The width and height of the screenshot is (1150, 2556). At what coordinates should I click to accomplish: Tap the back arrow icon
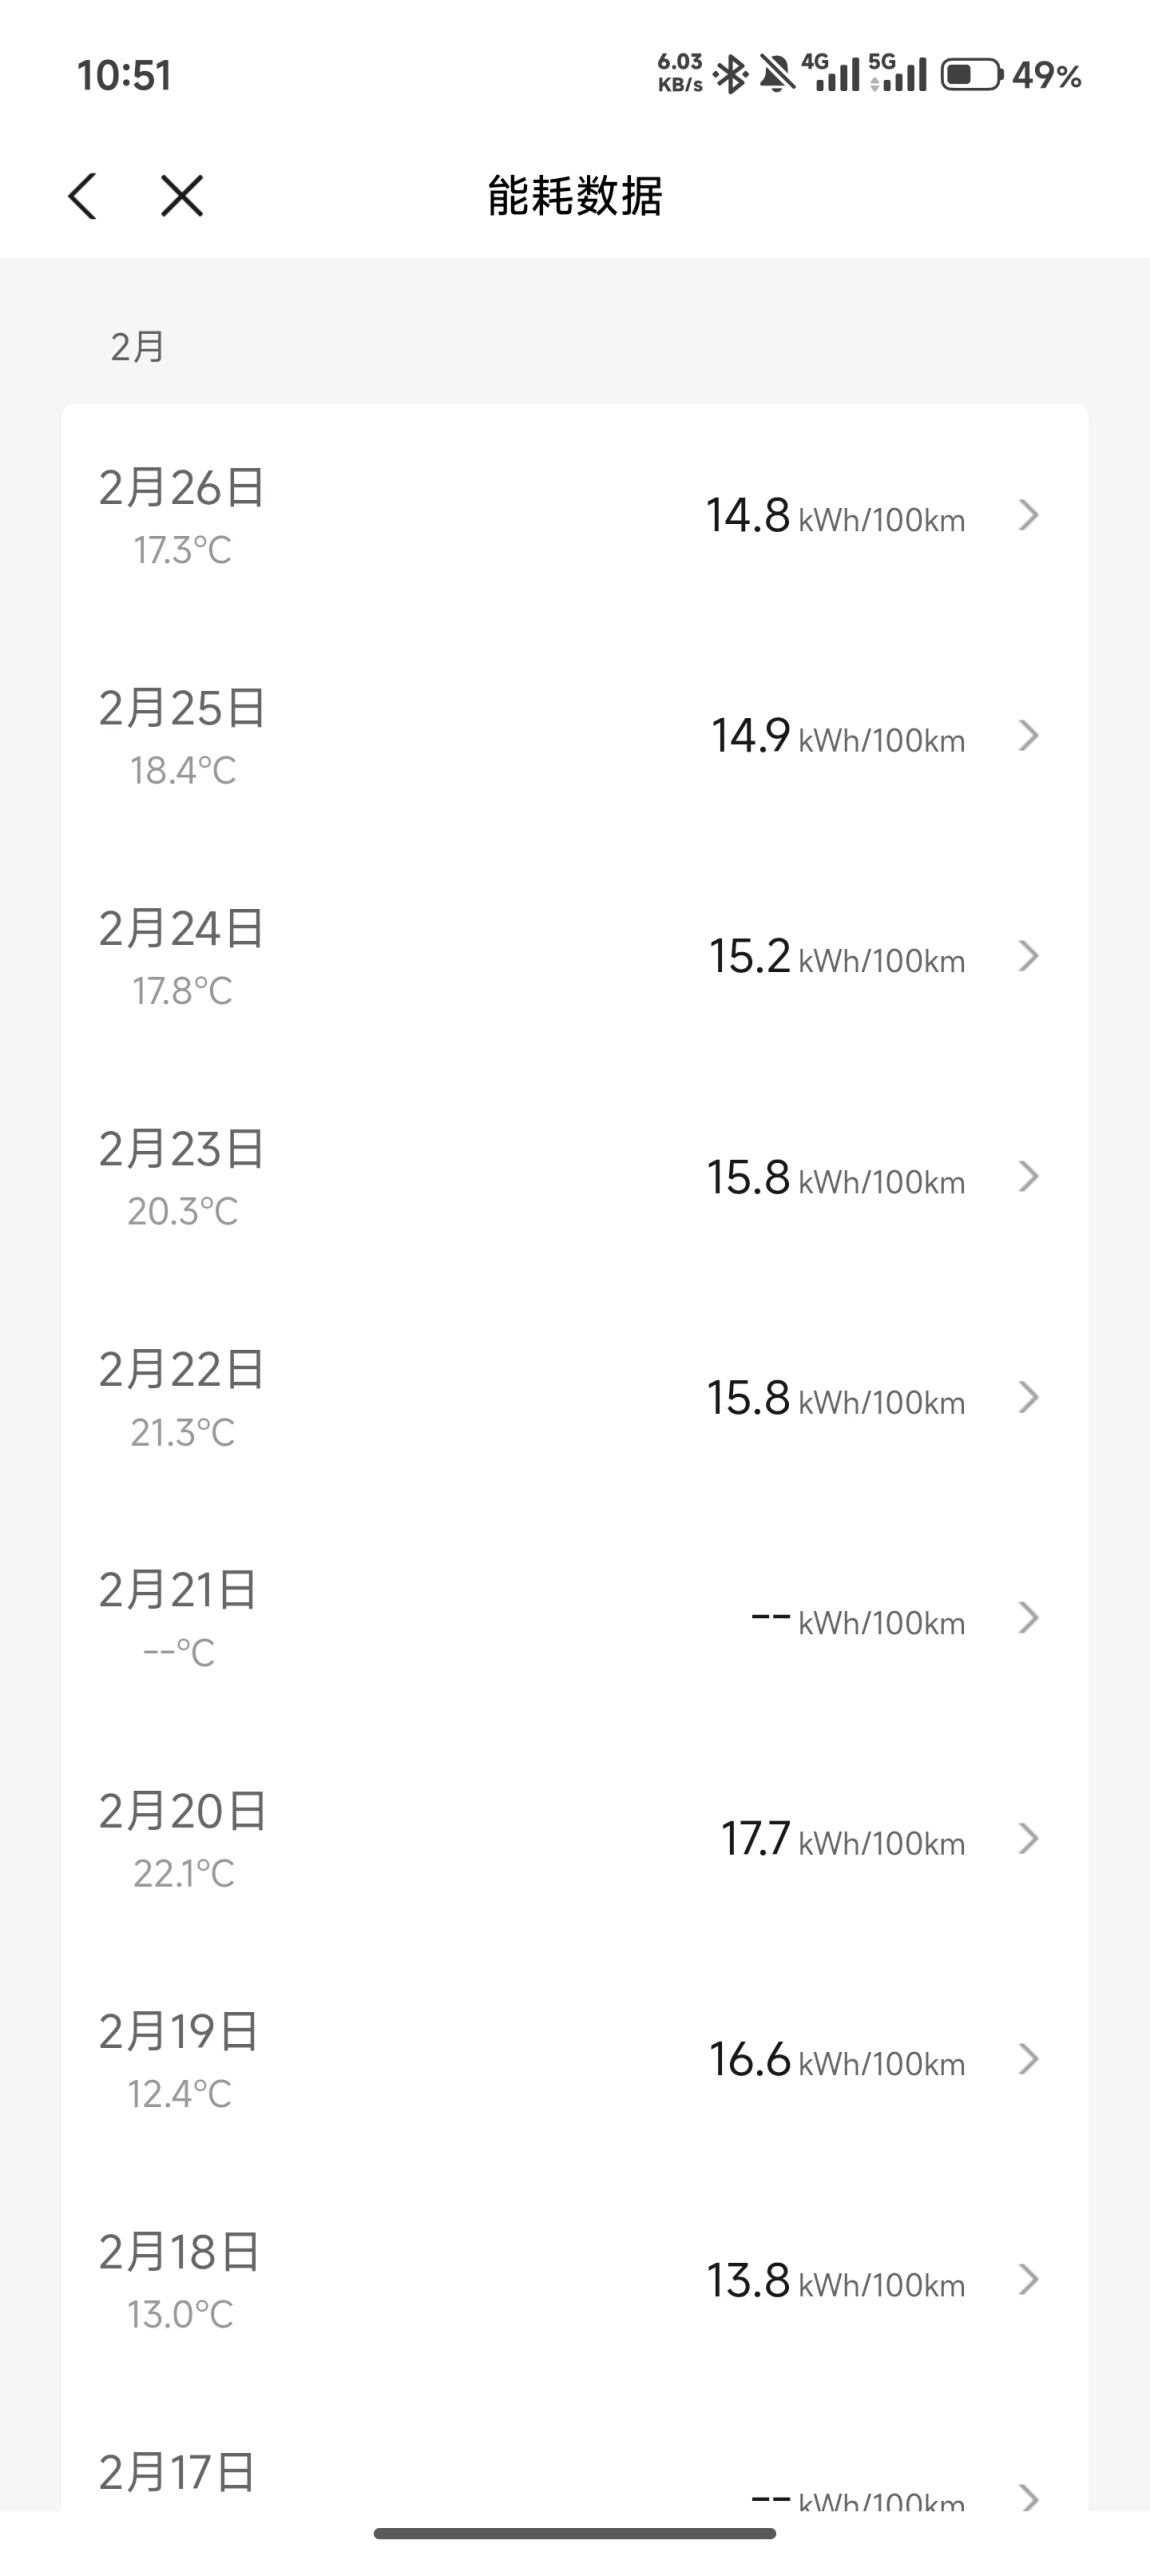83,195
